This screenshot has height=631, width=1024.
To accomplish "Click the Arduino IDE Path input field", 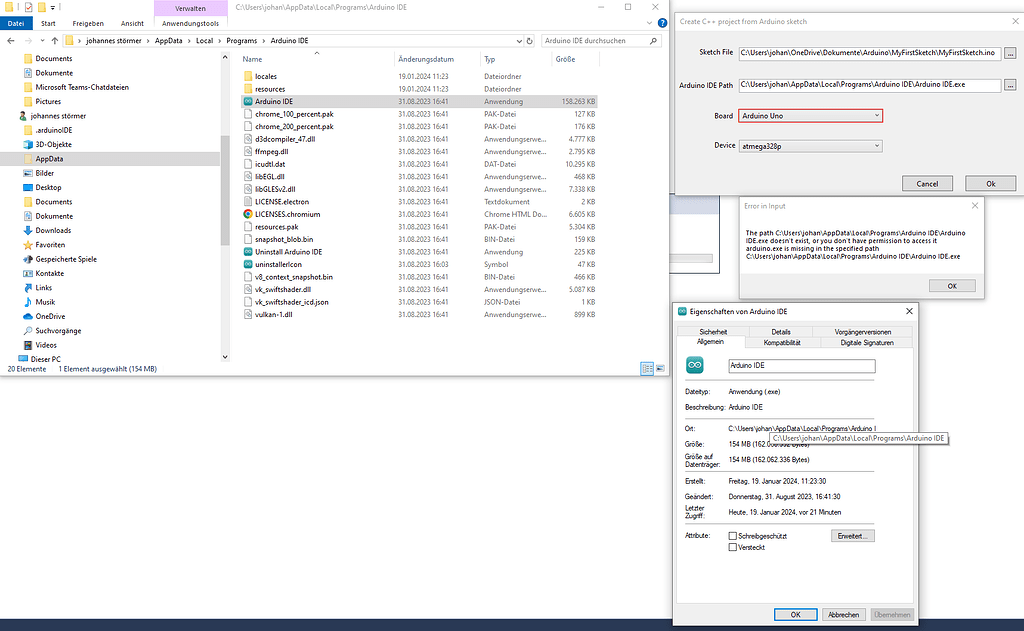I will tap(870, 85).
